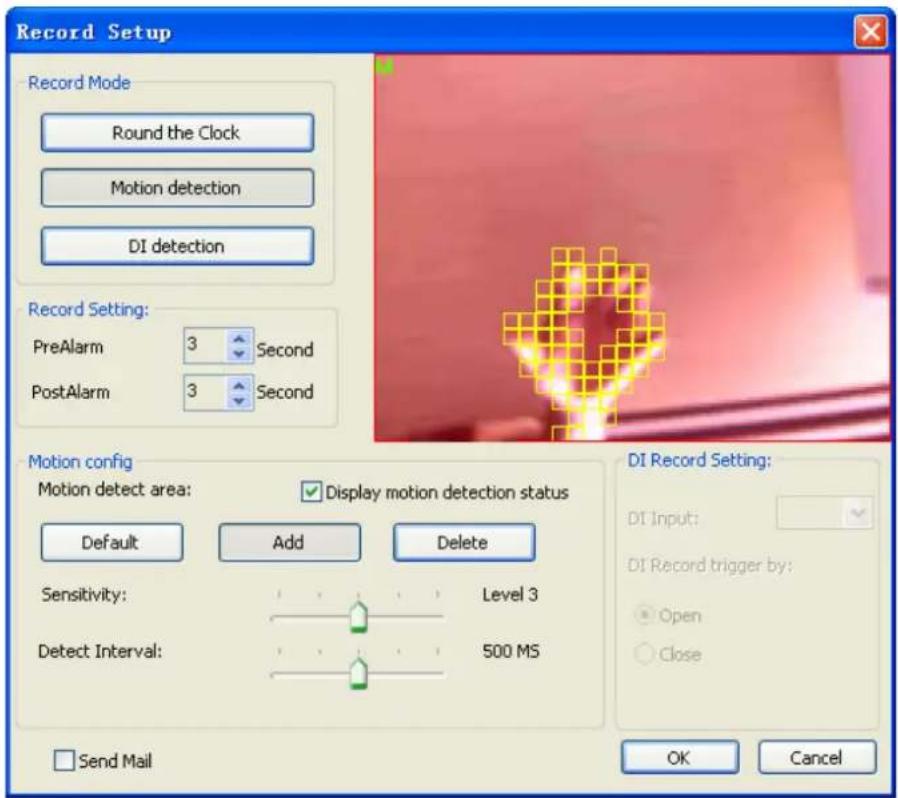Viewport: 898px width, 798px height.
Task: Confirm settings with OK button
Action: pos(679,757)
